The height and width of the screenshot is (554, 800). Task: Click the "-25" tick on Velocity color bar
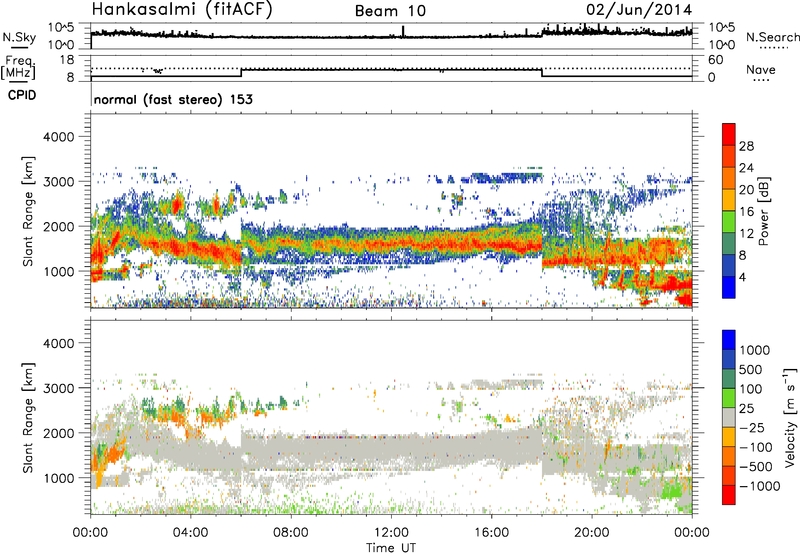[x=753, y=427]
